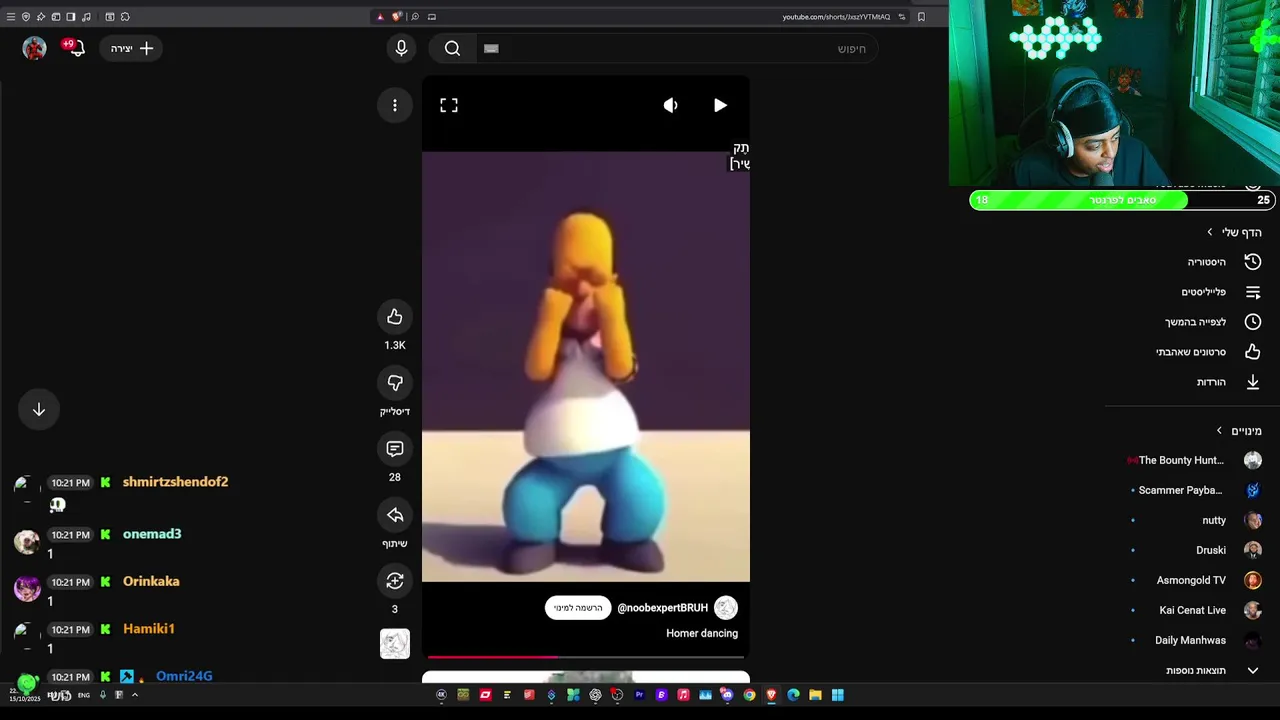1280x720 pixels.
Task: Bookmark page via browser bookmark icon
Action: (x=921, y=16)
